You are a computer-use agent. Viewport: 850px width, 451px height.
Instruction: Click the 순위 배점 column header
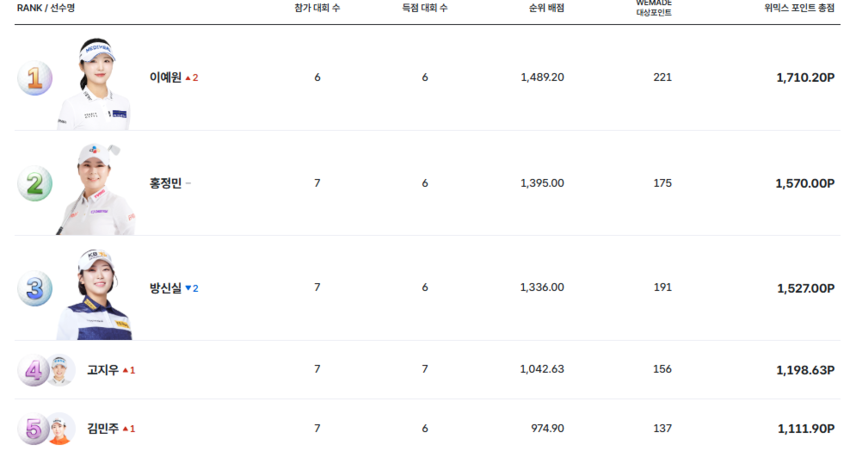546,7
